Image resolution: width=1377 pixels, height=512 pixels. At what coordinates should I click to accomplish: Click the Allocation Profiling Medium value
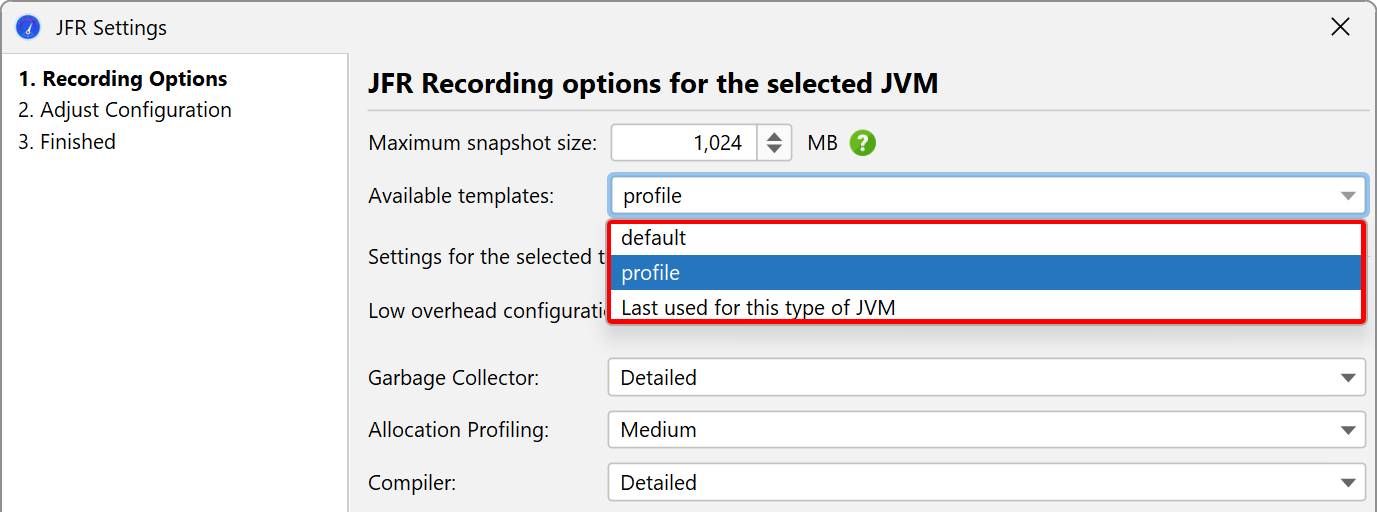(659, 430)
